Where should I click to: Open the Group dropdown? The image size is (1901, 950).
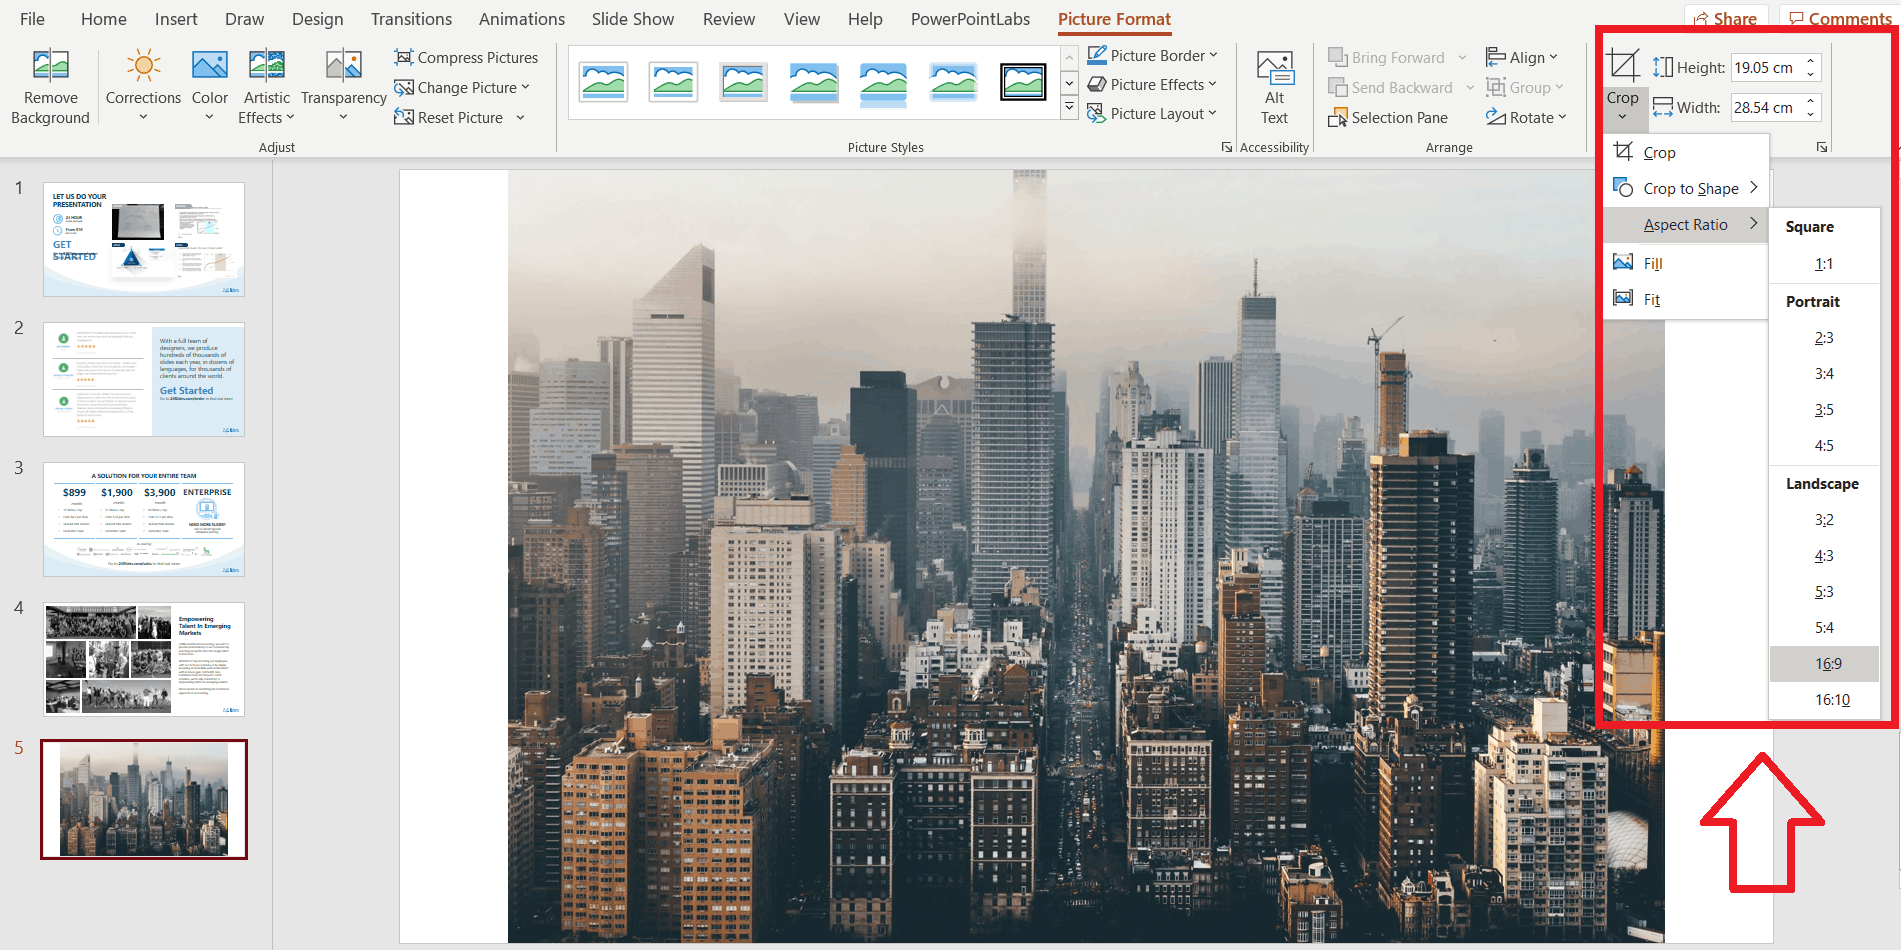pos(1524,87)
